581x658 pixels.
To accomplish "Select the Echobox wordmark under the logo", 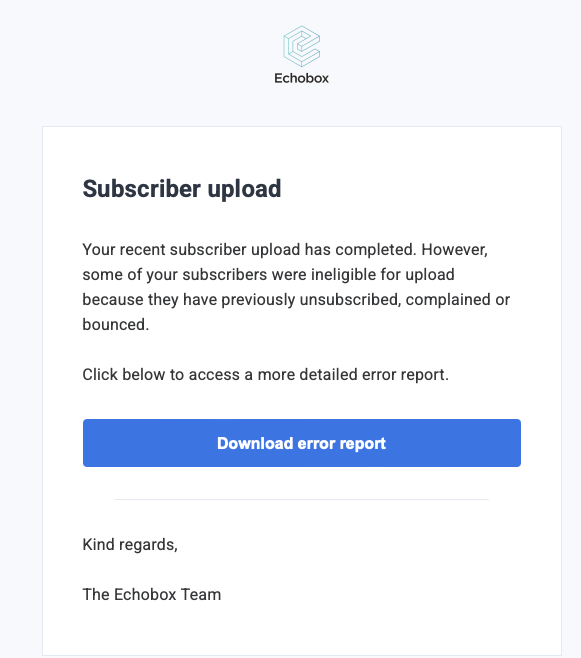I will 302,78.
